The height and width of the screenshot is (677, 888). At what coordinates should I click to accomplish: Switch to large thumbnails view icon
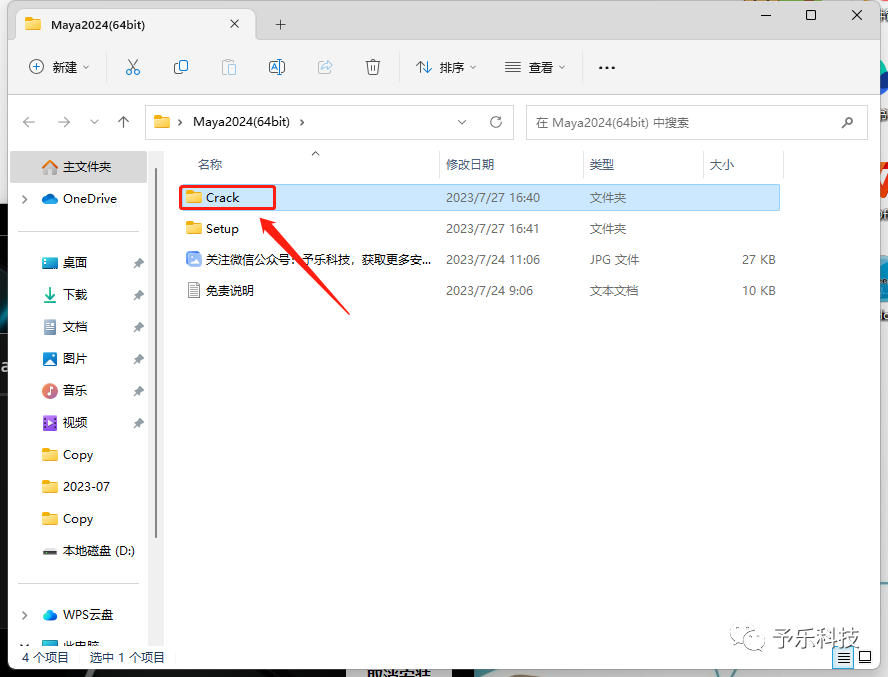865,657
